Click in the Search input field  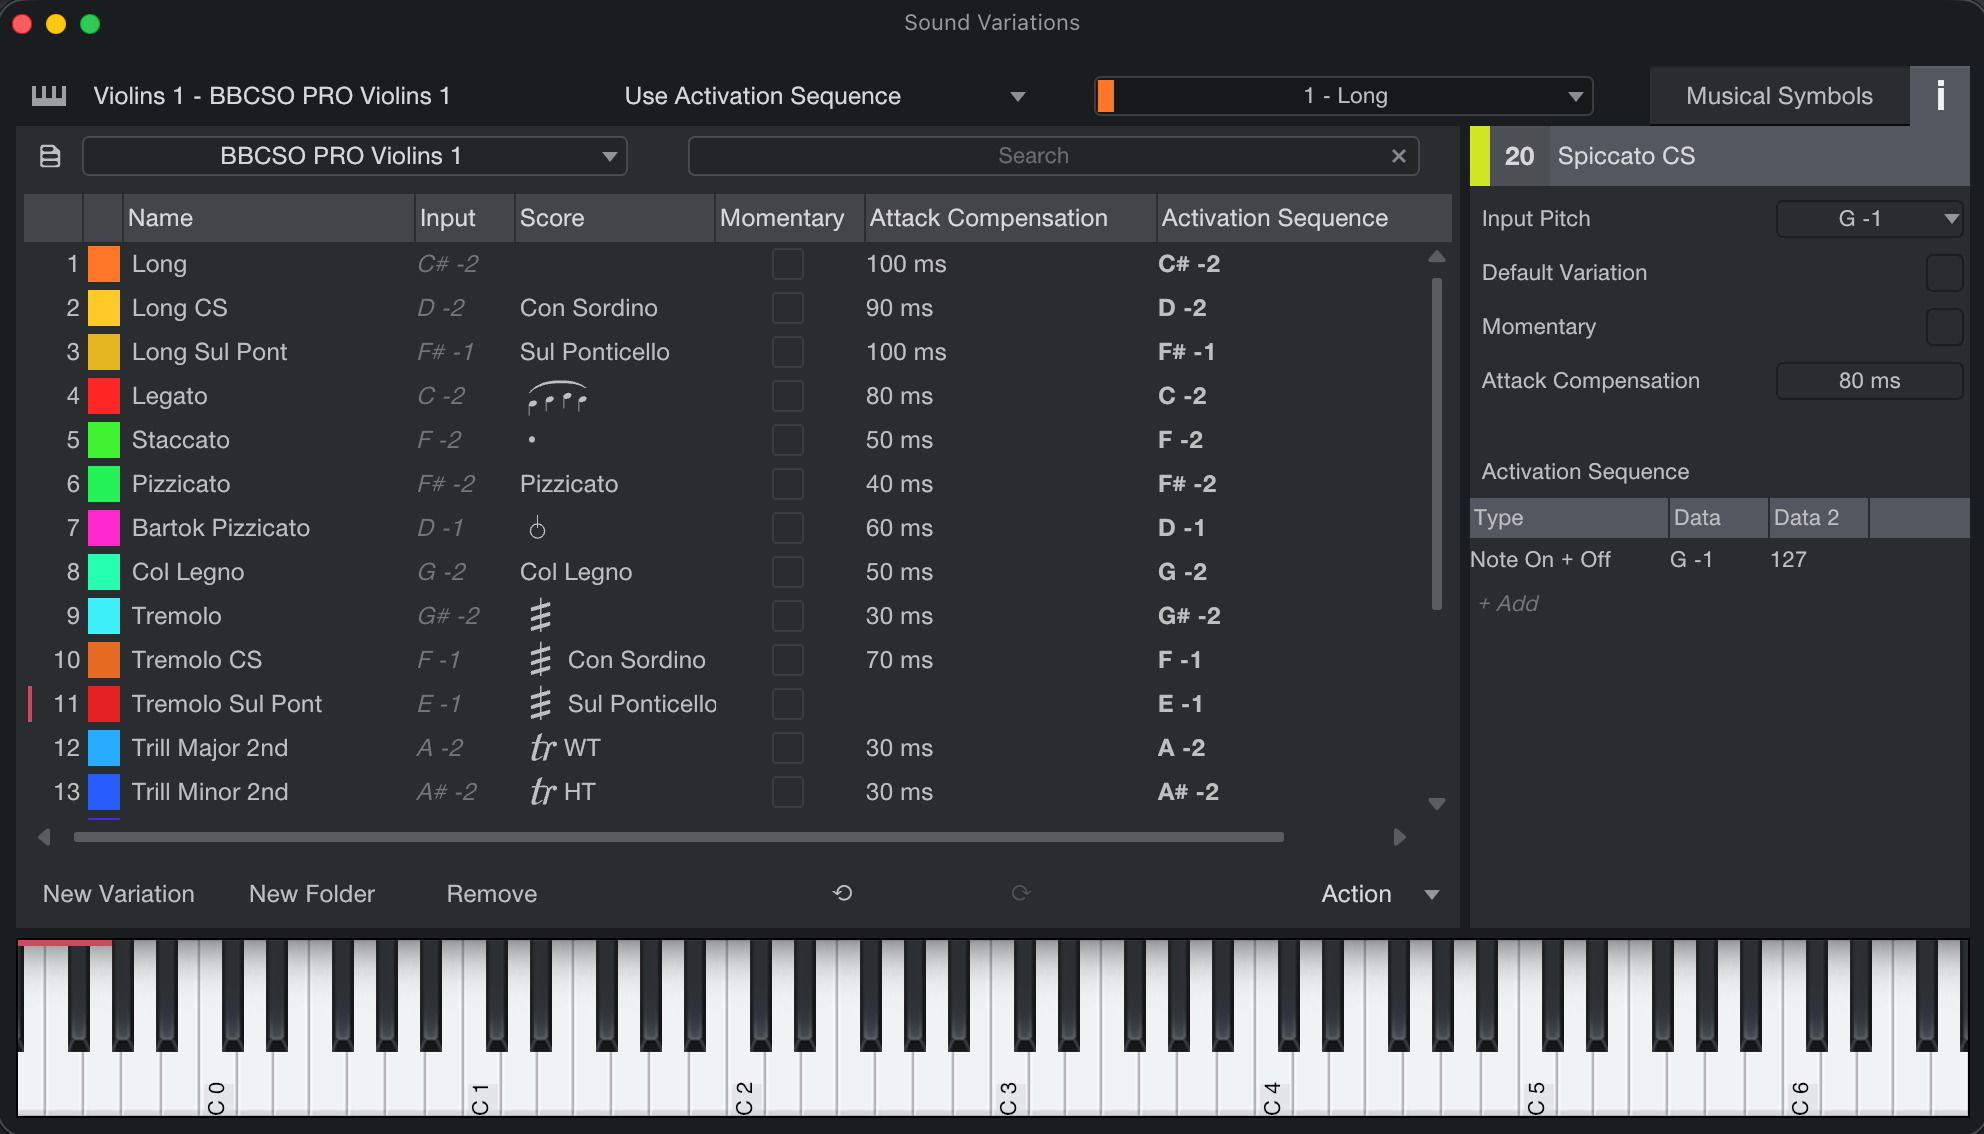click(1034, 156)
